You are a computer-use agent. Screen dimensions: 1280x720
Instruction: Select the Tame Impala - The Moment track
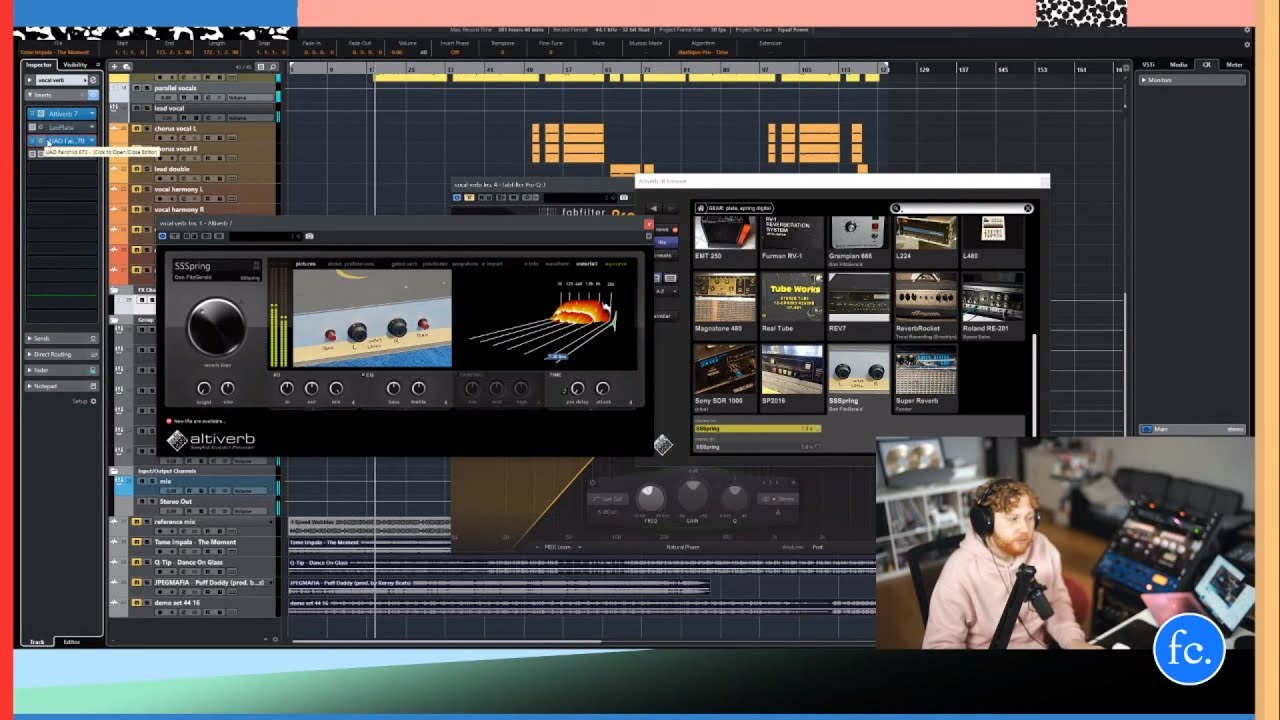point(195,542)
